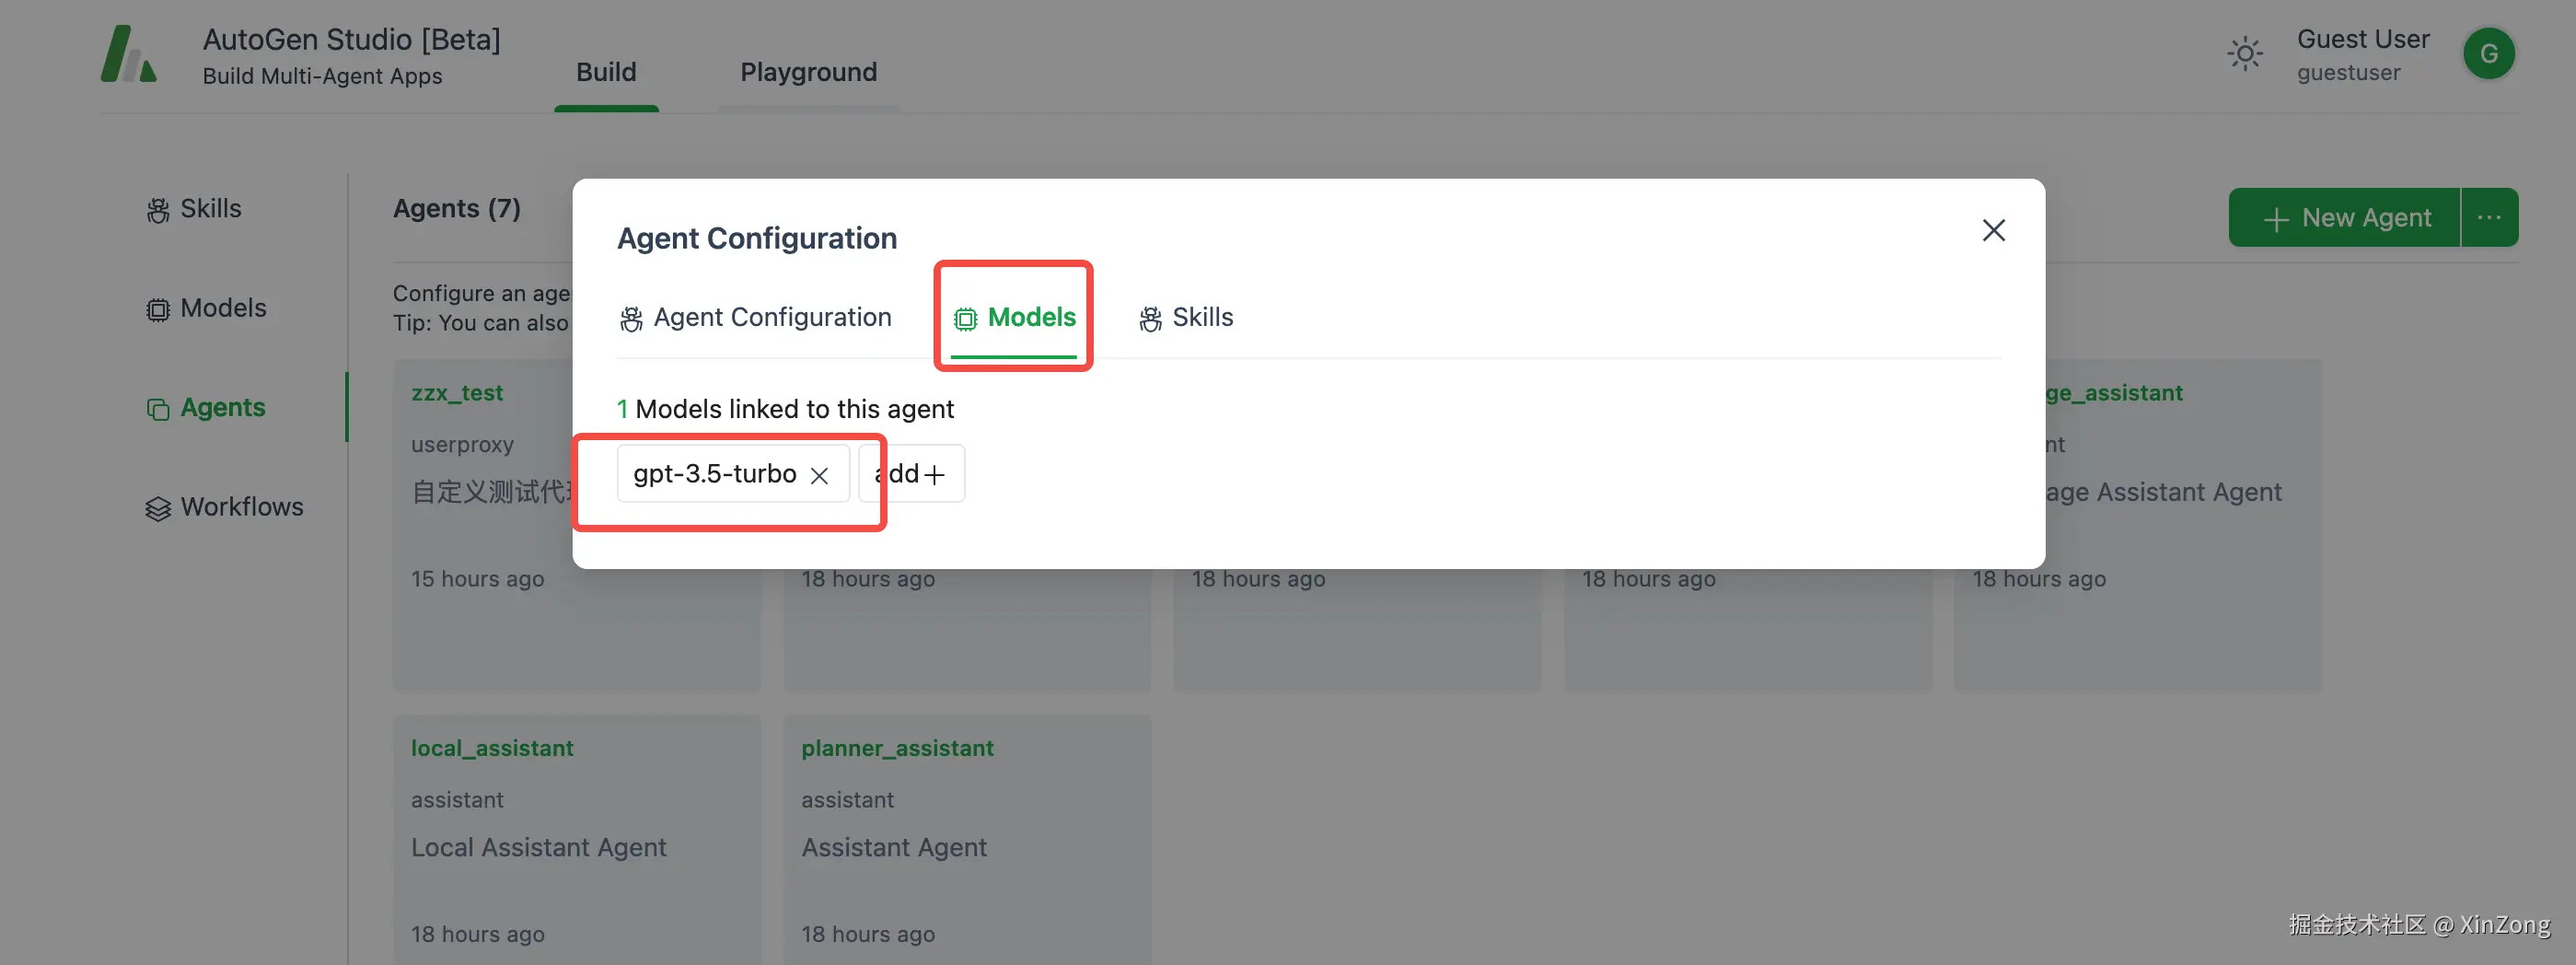Open Workflows in the left sidebar
This screenshot has height=965, width=2576.
coord(225,507)
